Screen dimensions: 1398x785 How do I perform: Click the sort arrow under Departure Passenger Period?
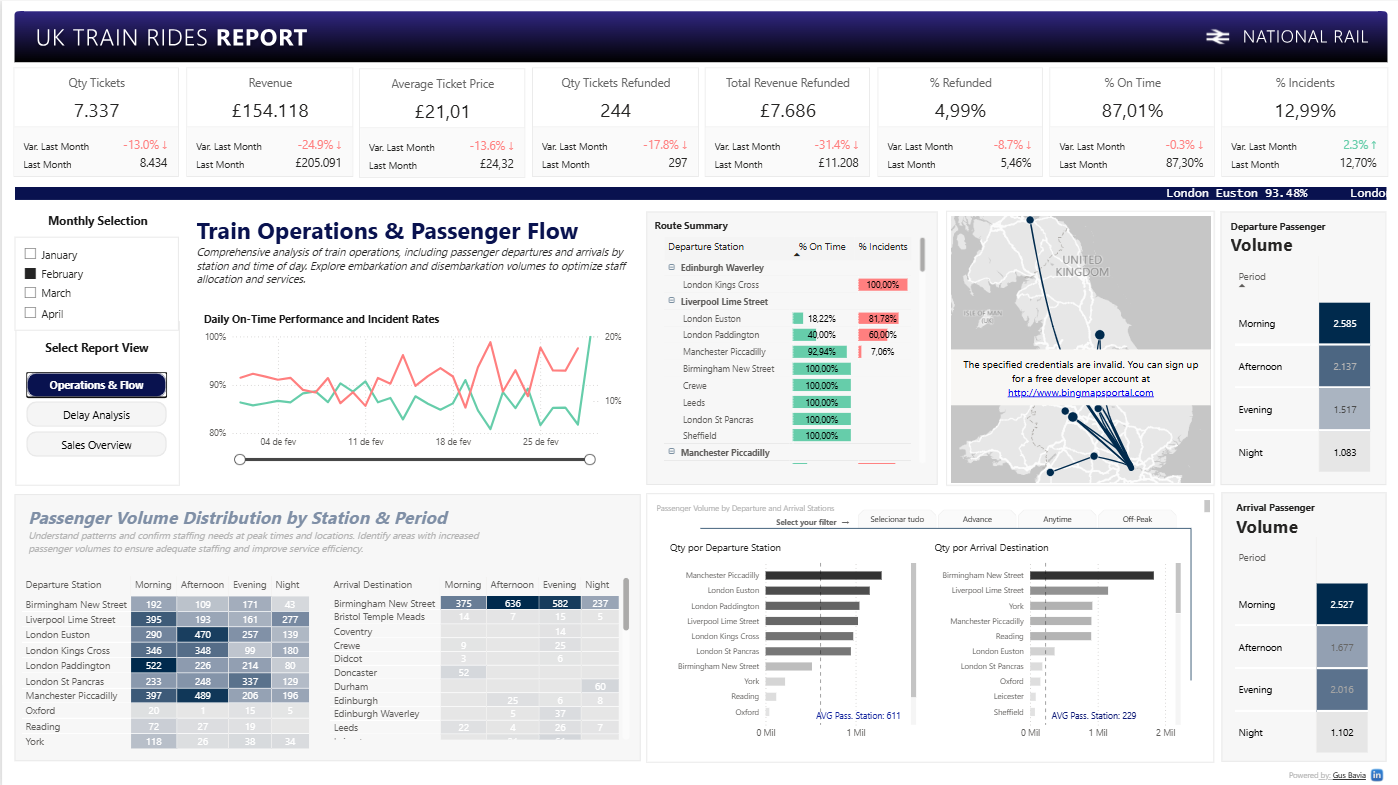point(1241,286)
